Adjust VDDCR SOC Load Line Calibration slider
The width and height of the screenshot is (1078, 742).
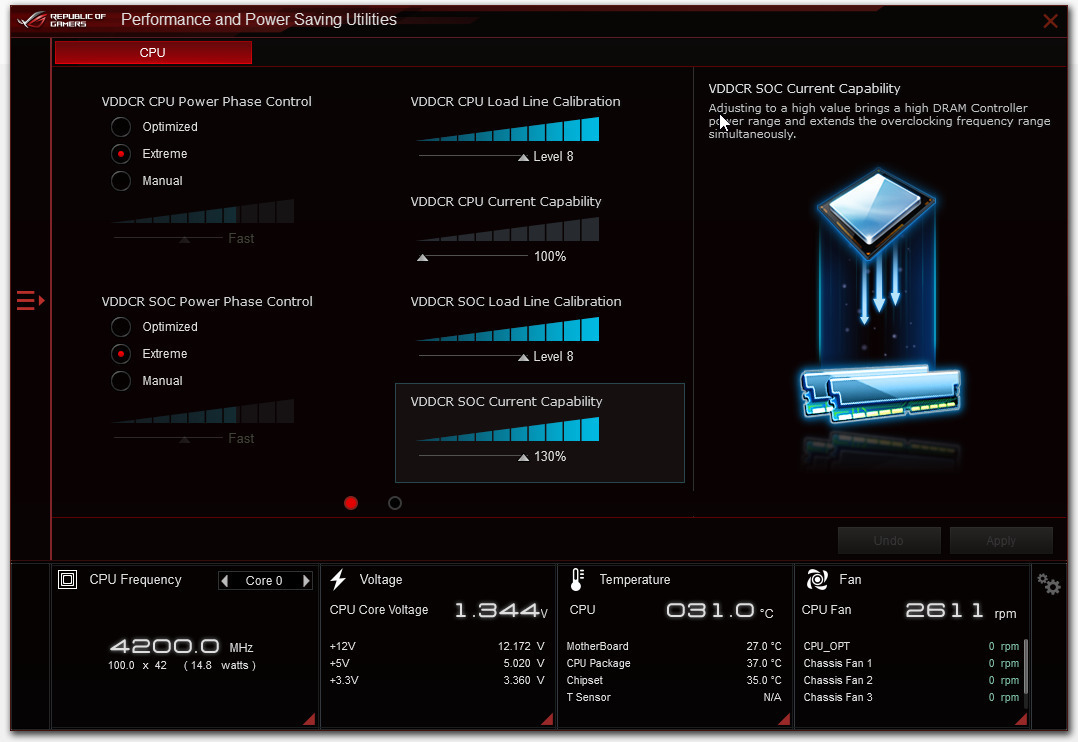pos(523,358)
